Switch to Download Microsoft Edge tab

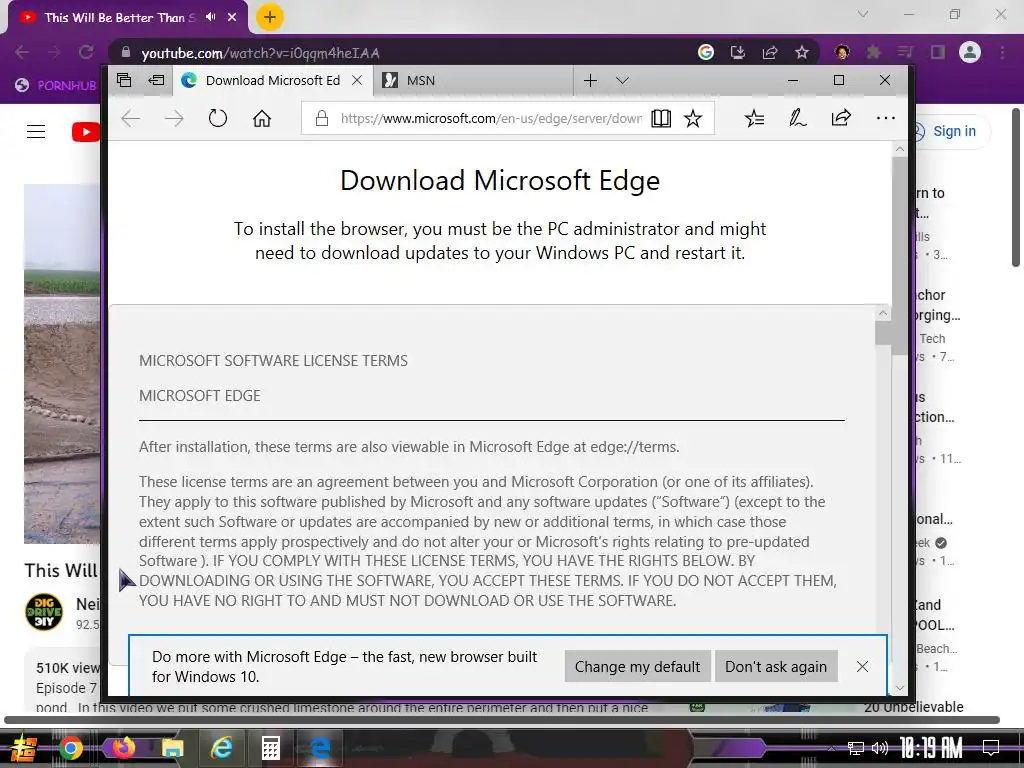click(x=272, y=80)
